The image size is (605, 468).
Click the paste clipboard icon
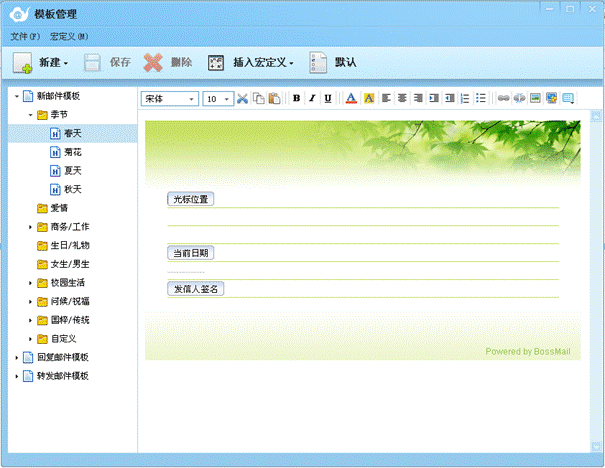coord(274,98)
